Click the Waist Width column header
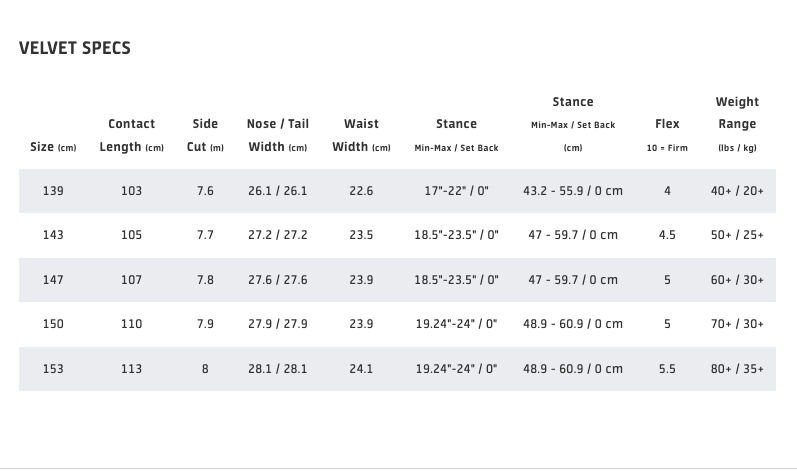 click(x=361, y=135)
